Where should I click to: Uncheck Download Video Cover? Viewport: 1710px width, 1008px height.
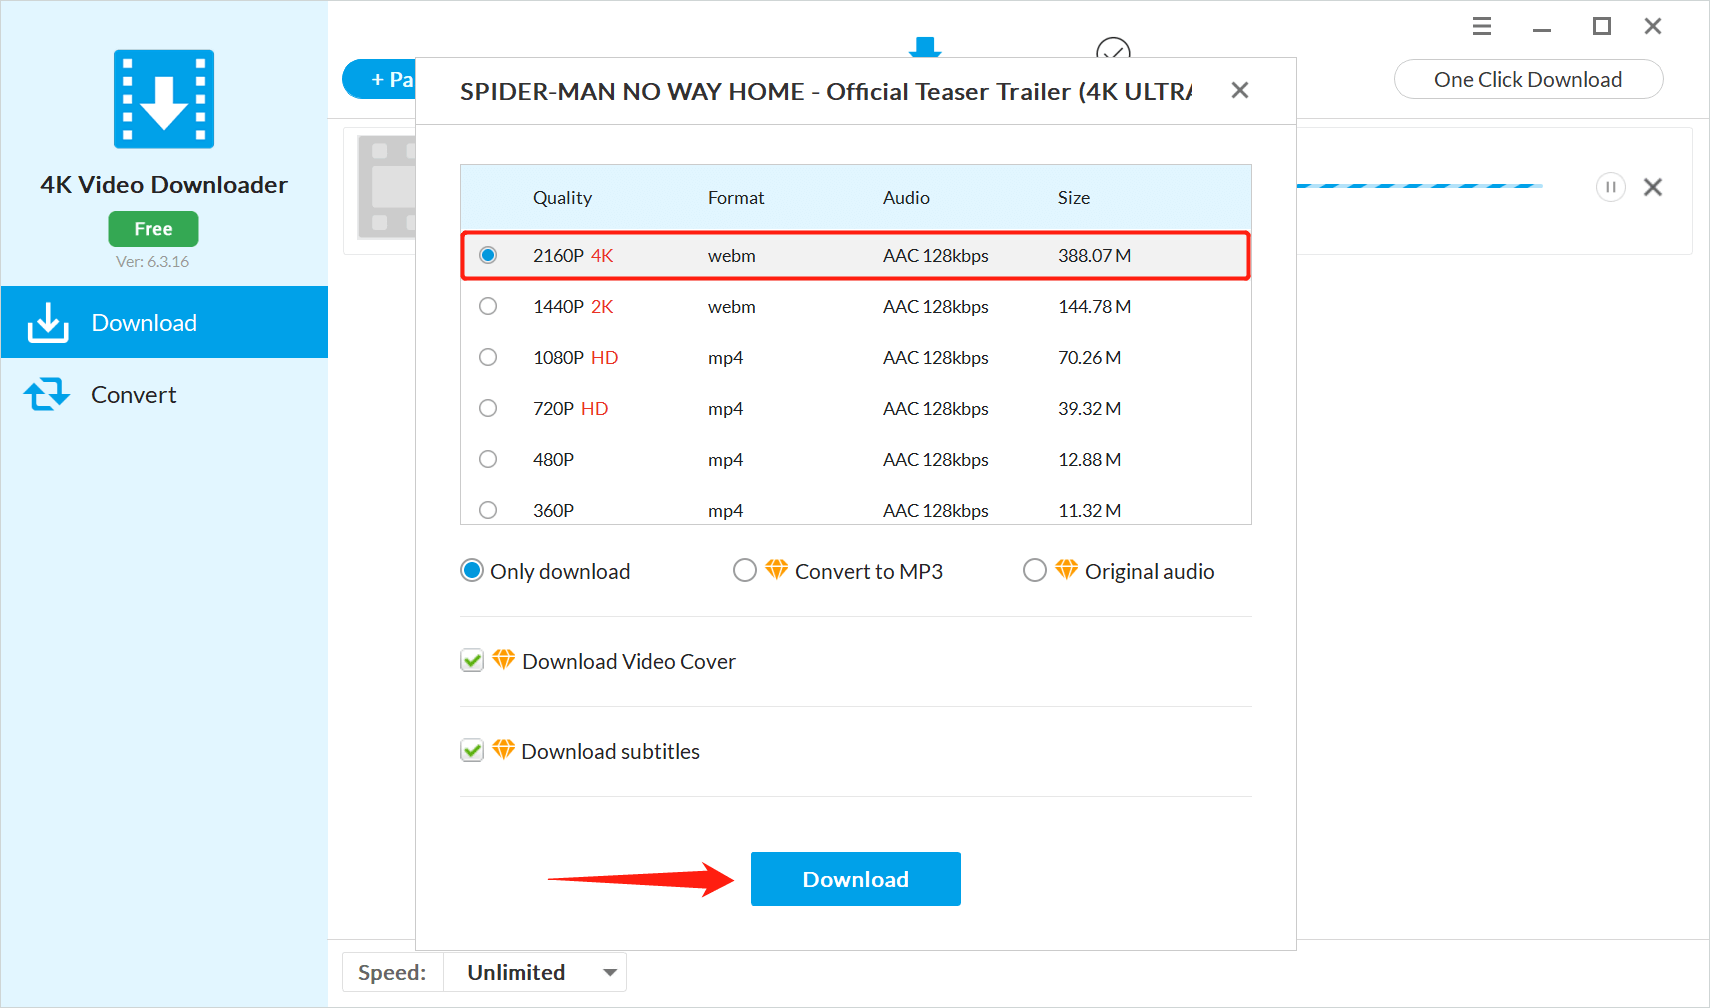click(x=472, y=661)
